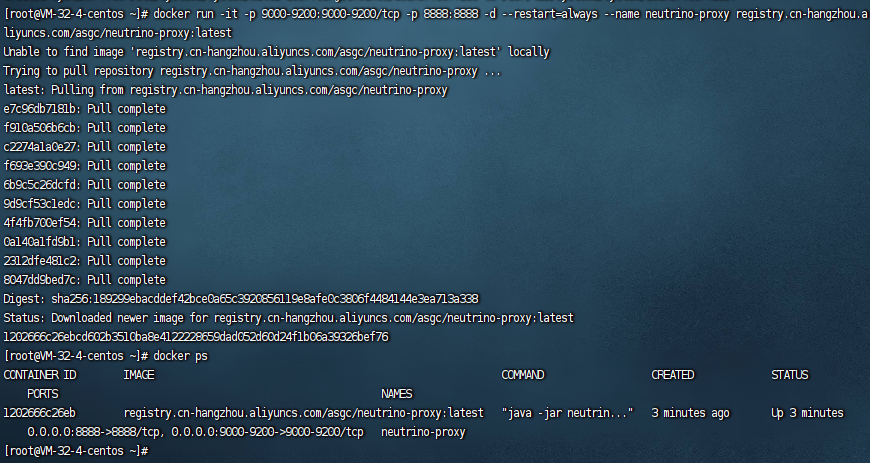This screenshot has height=463, width=870.
Task: Select layer 8047dd9bed7c Pull complete line
Action: pyautogui.click(x=84, y=279)
